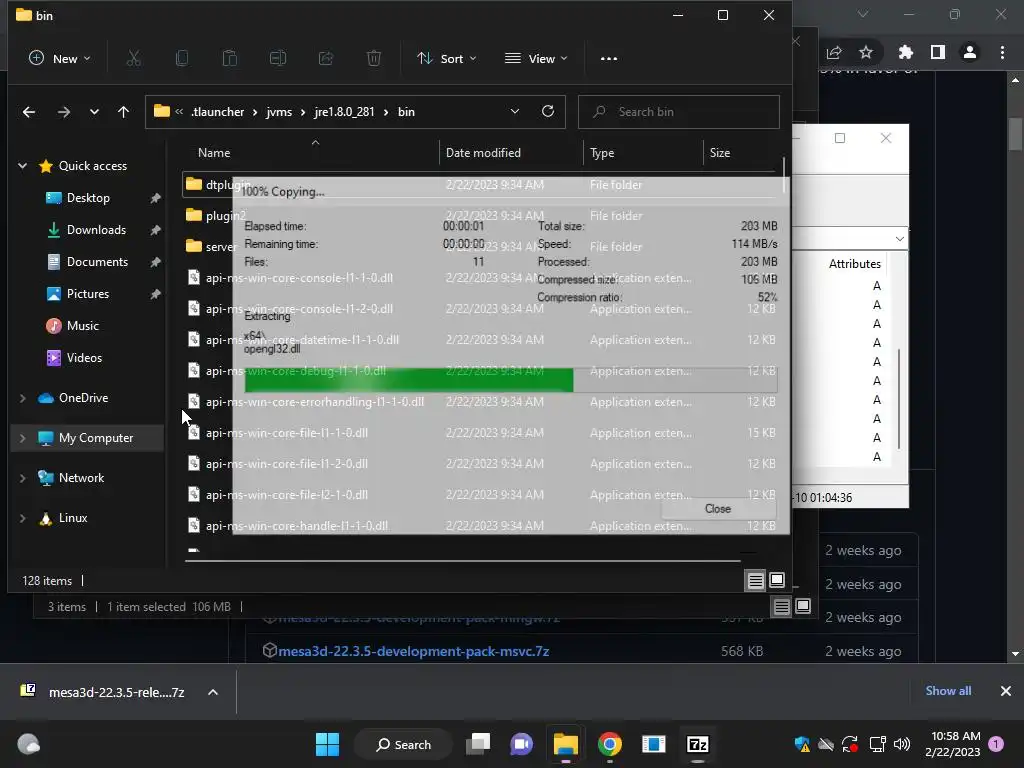Open Pictures in Quick access
The height and width of the screenshot is (768, 1024).
pos(88,294)
